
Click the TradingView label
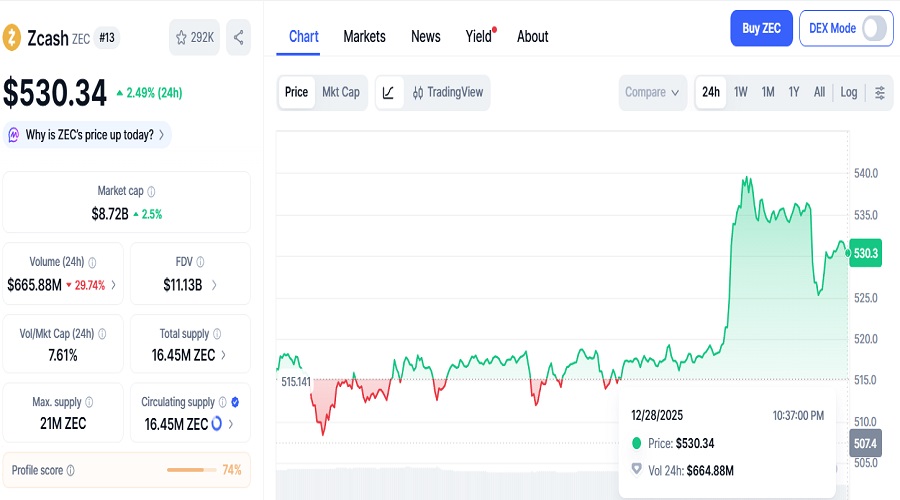[x=455, y=92]
